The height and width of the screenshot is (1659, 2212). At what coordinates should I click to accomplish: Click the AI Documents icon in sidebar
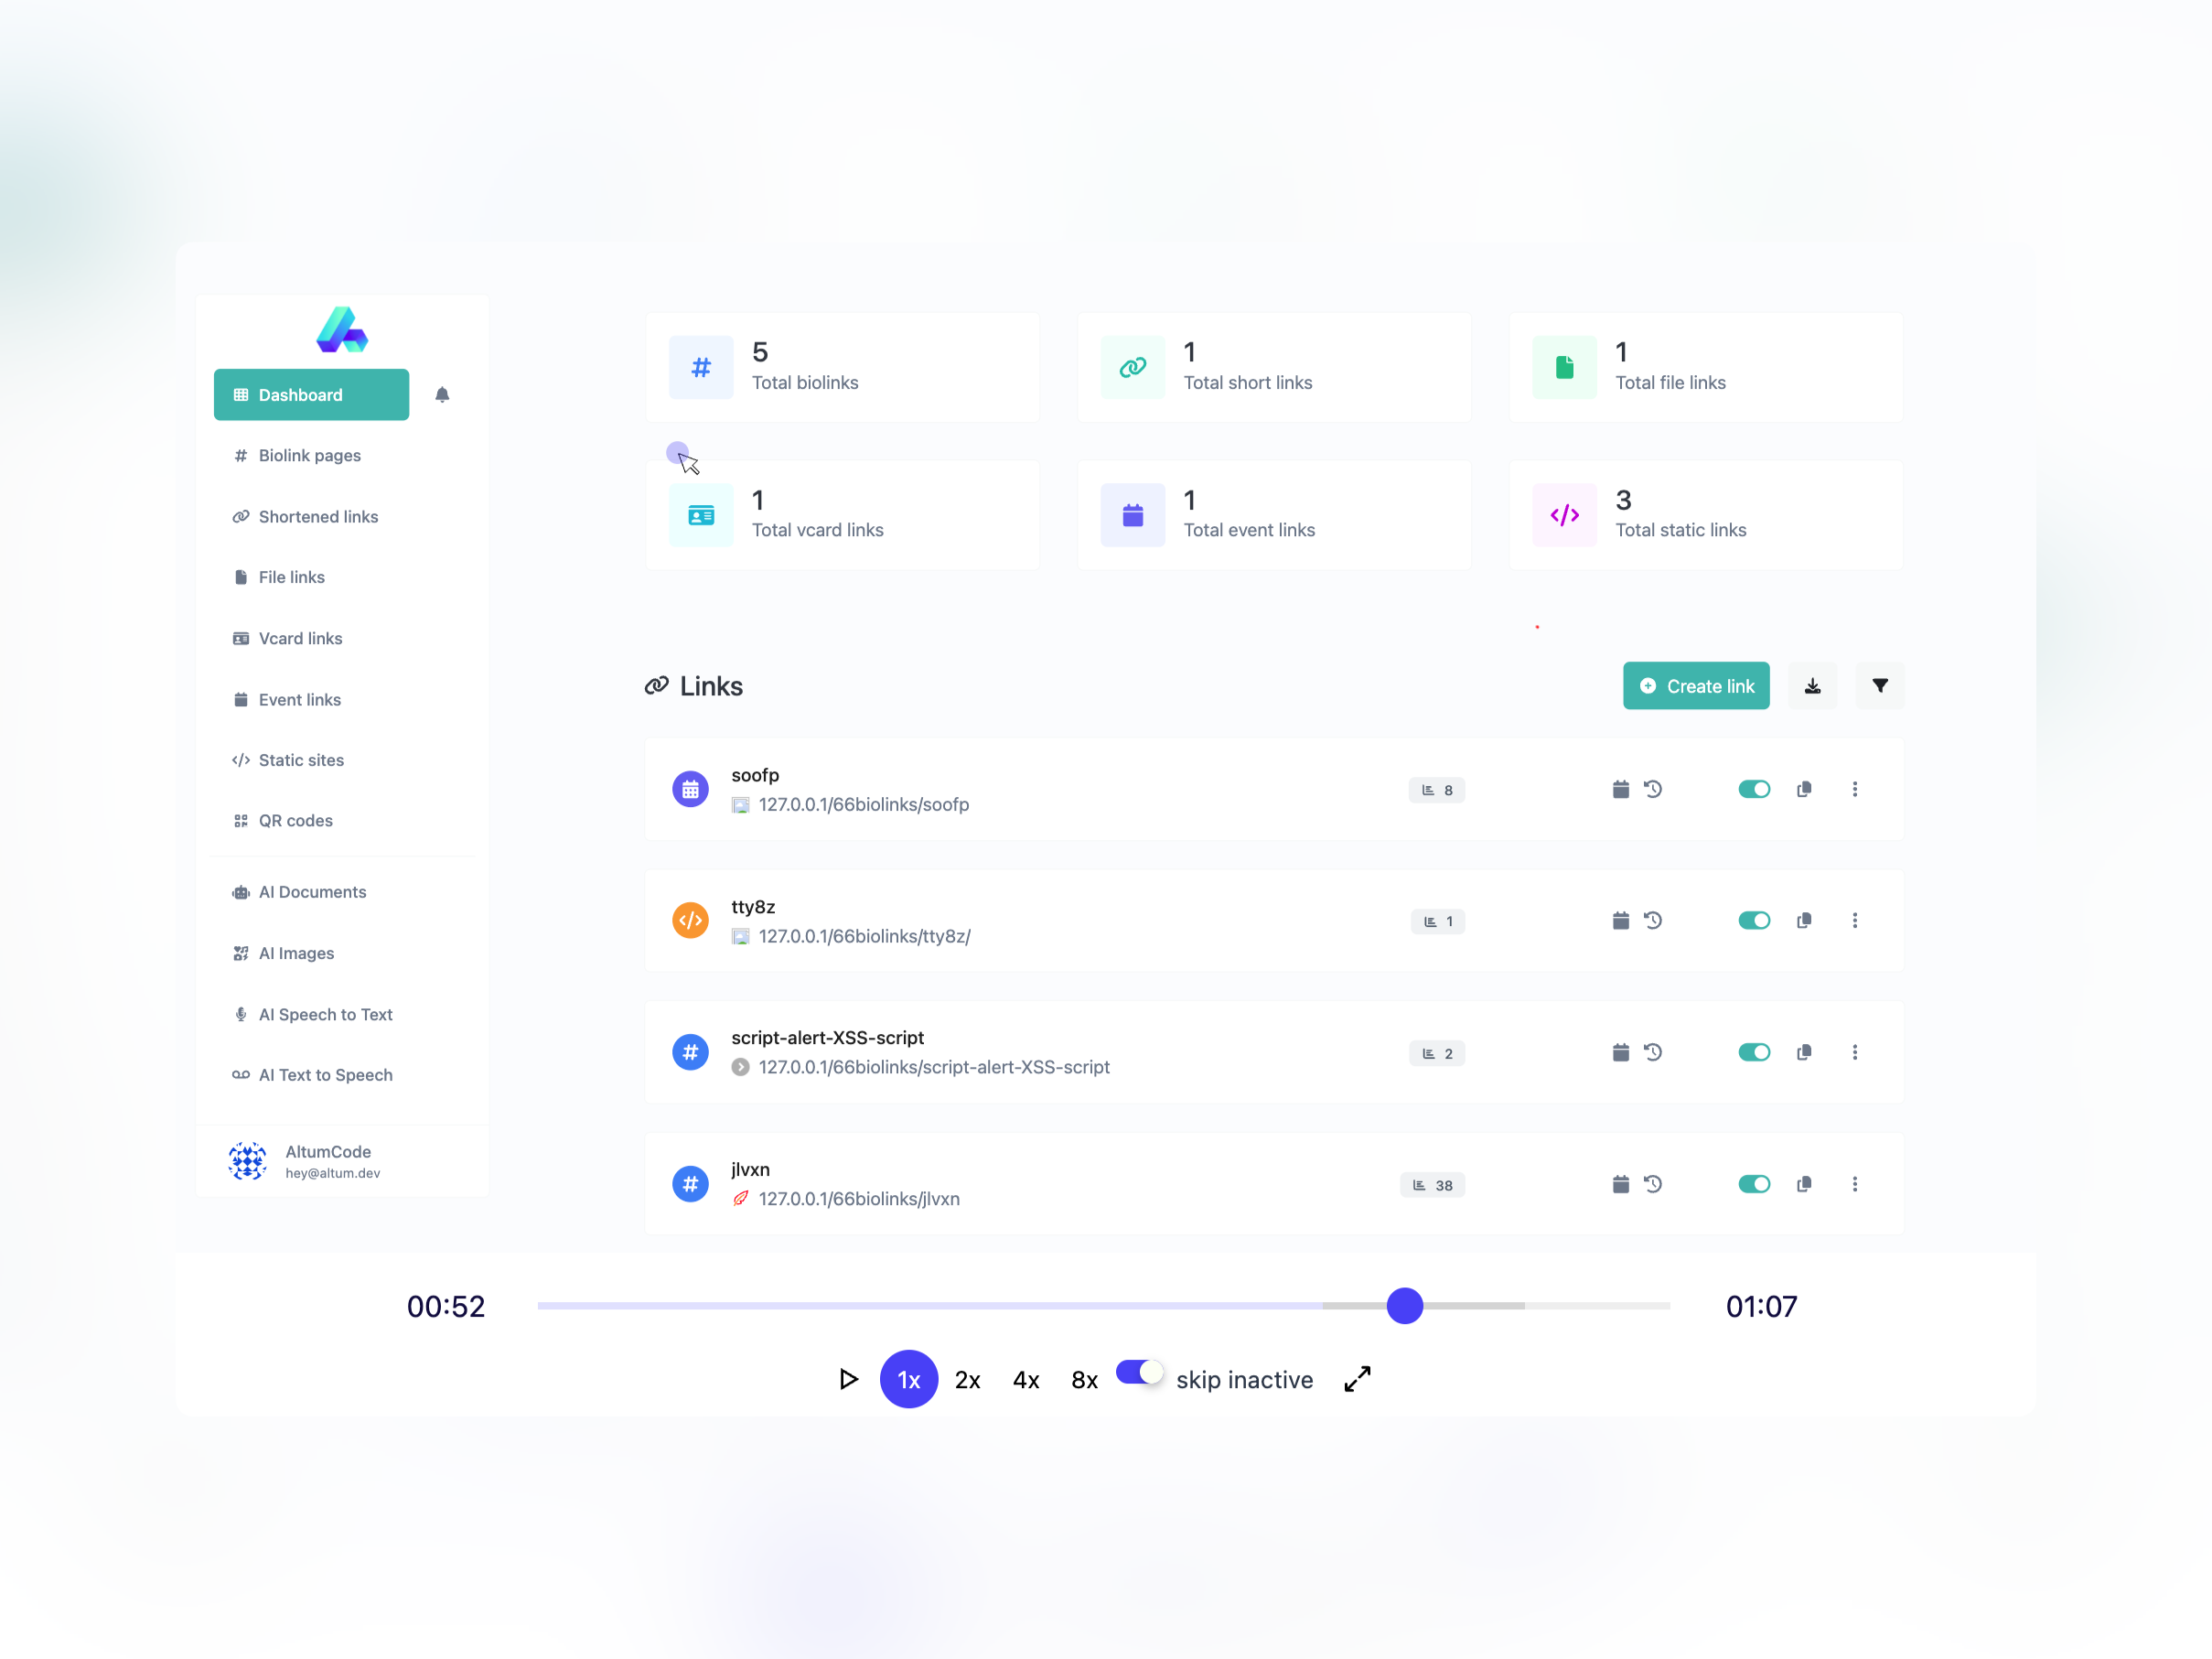(x=242, y=892)
